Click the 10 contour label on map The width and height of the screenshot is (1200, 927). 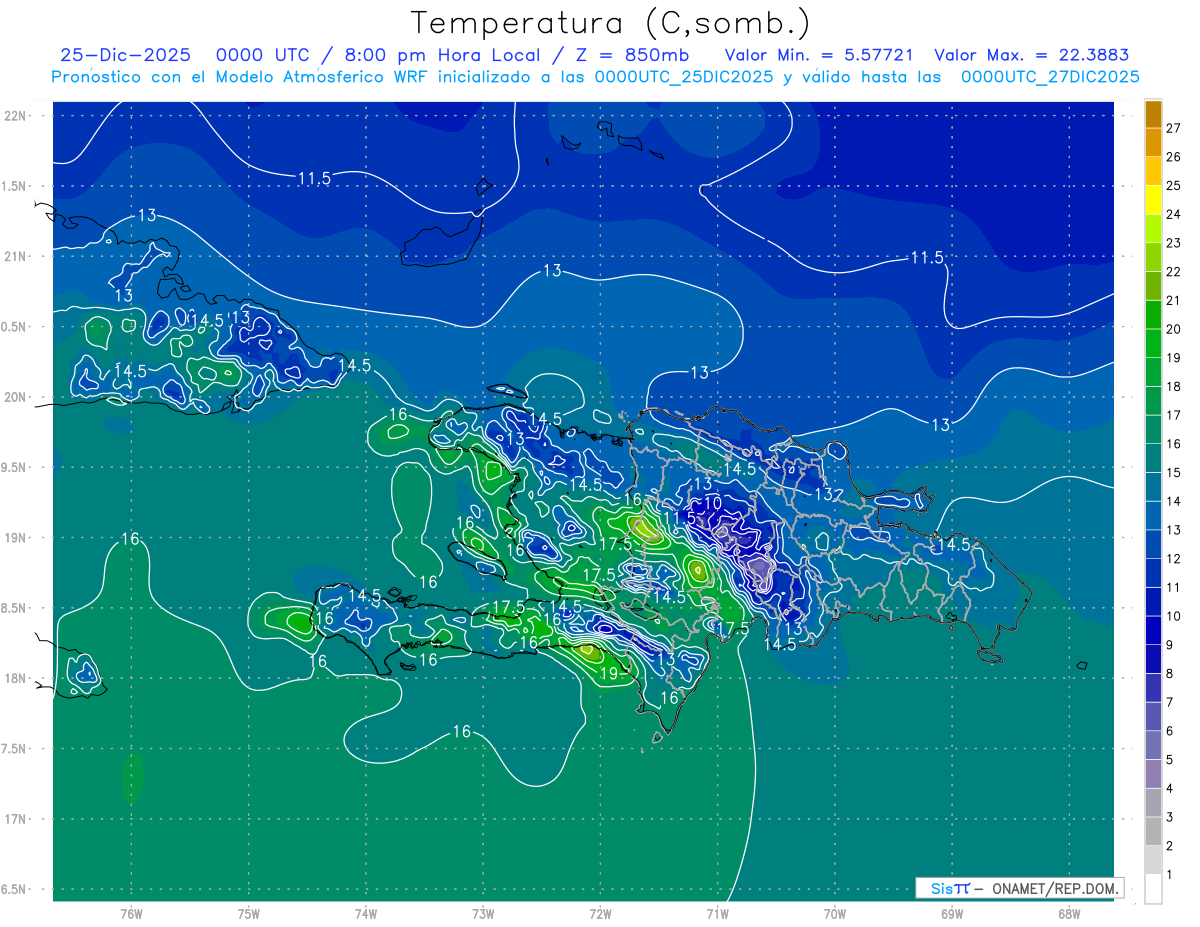pyautogui.click(x=713, y=502)
